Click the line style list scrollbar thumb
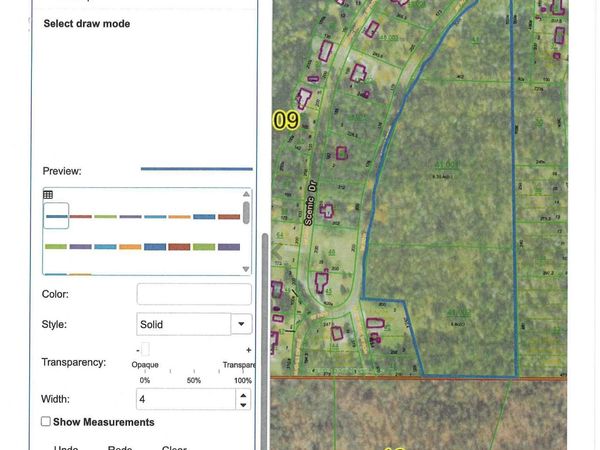Viewport: 600px width, 450px height. 246,213
